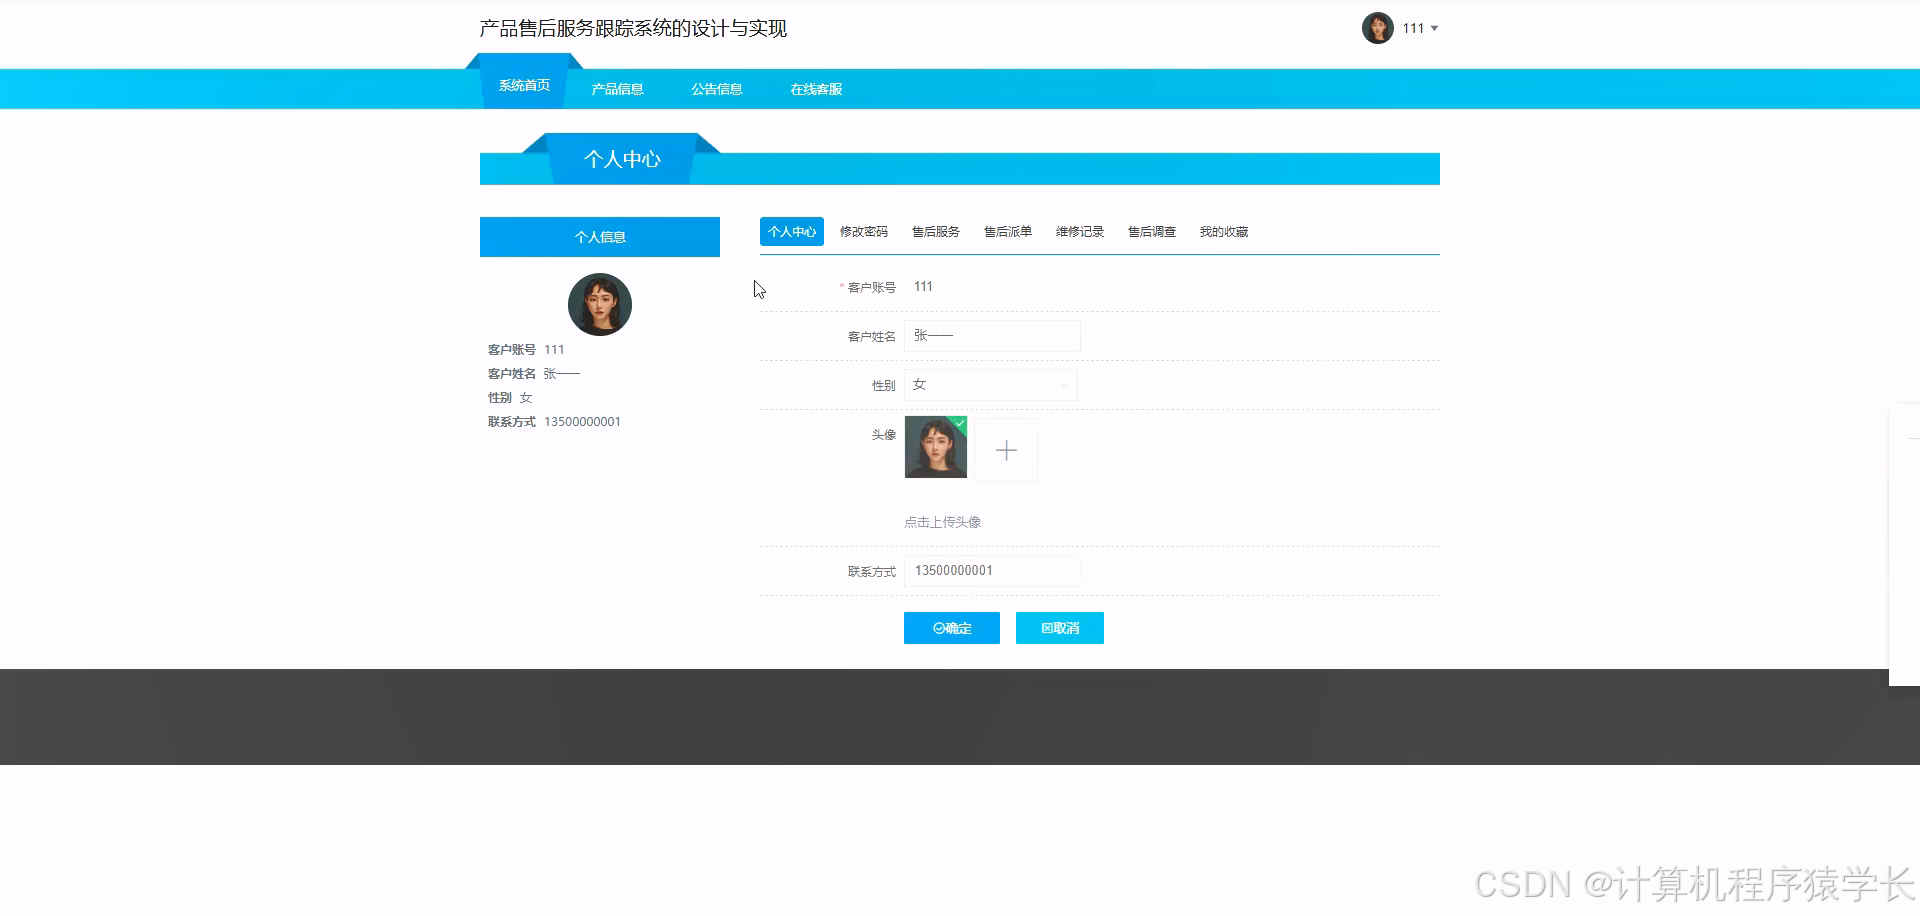Switch to 维修记录 tab
Screen dimensions: 1920x916
[1080, 231]
